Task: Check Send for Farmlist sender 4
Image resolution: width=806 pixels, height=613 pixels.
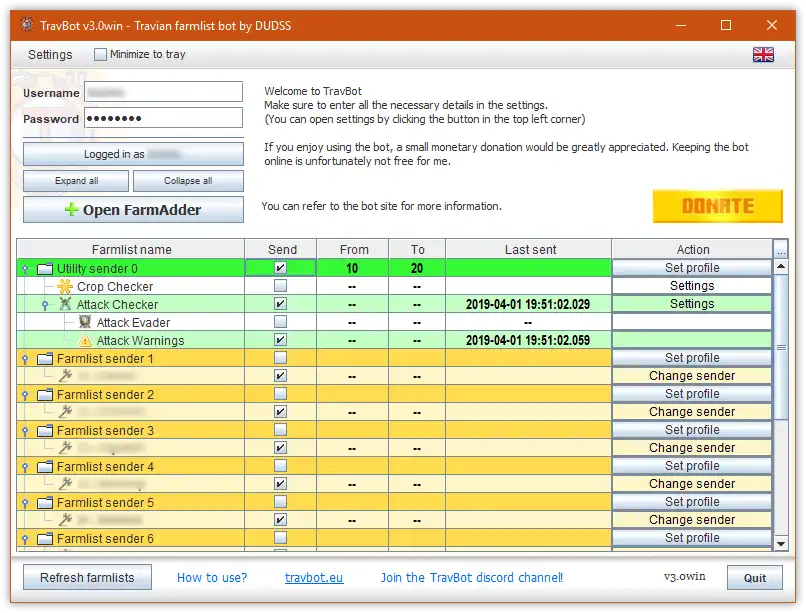Action: (x=280, y=466)
